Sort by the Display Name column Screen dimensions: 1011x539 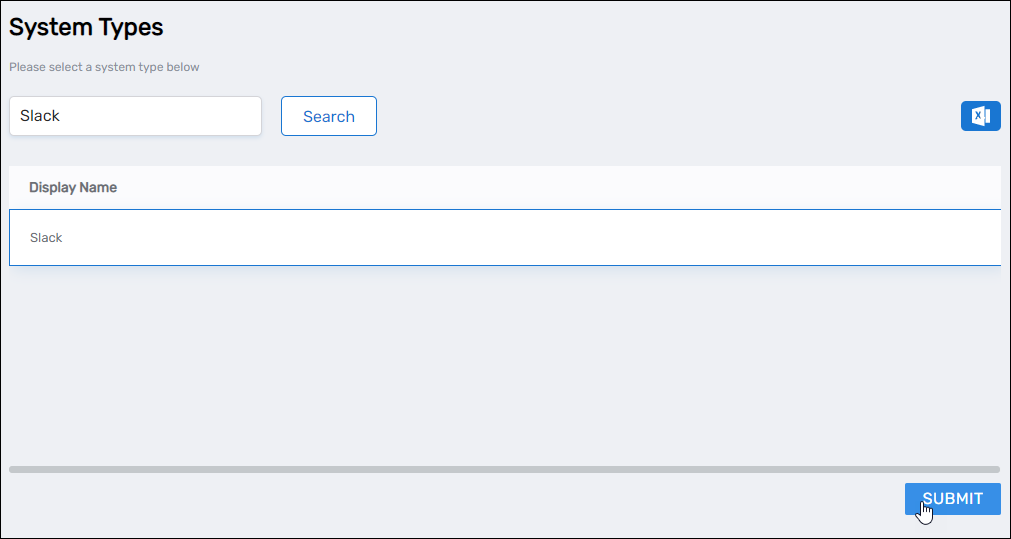tap(73, 187)
